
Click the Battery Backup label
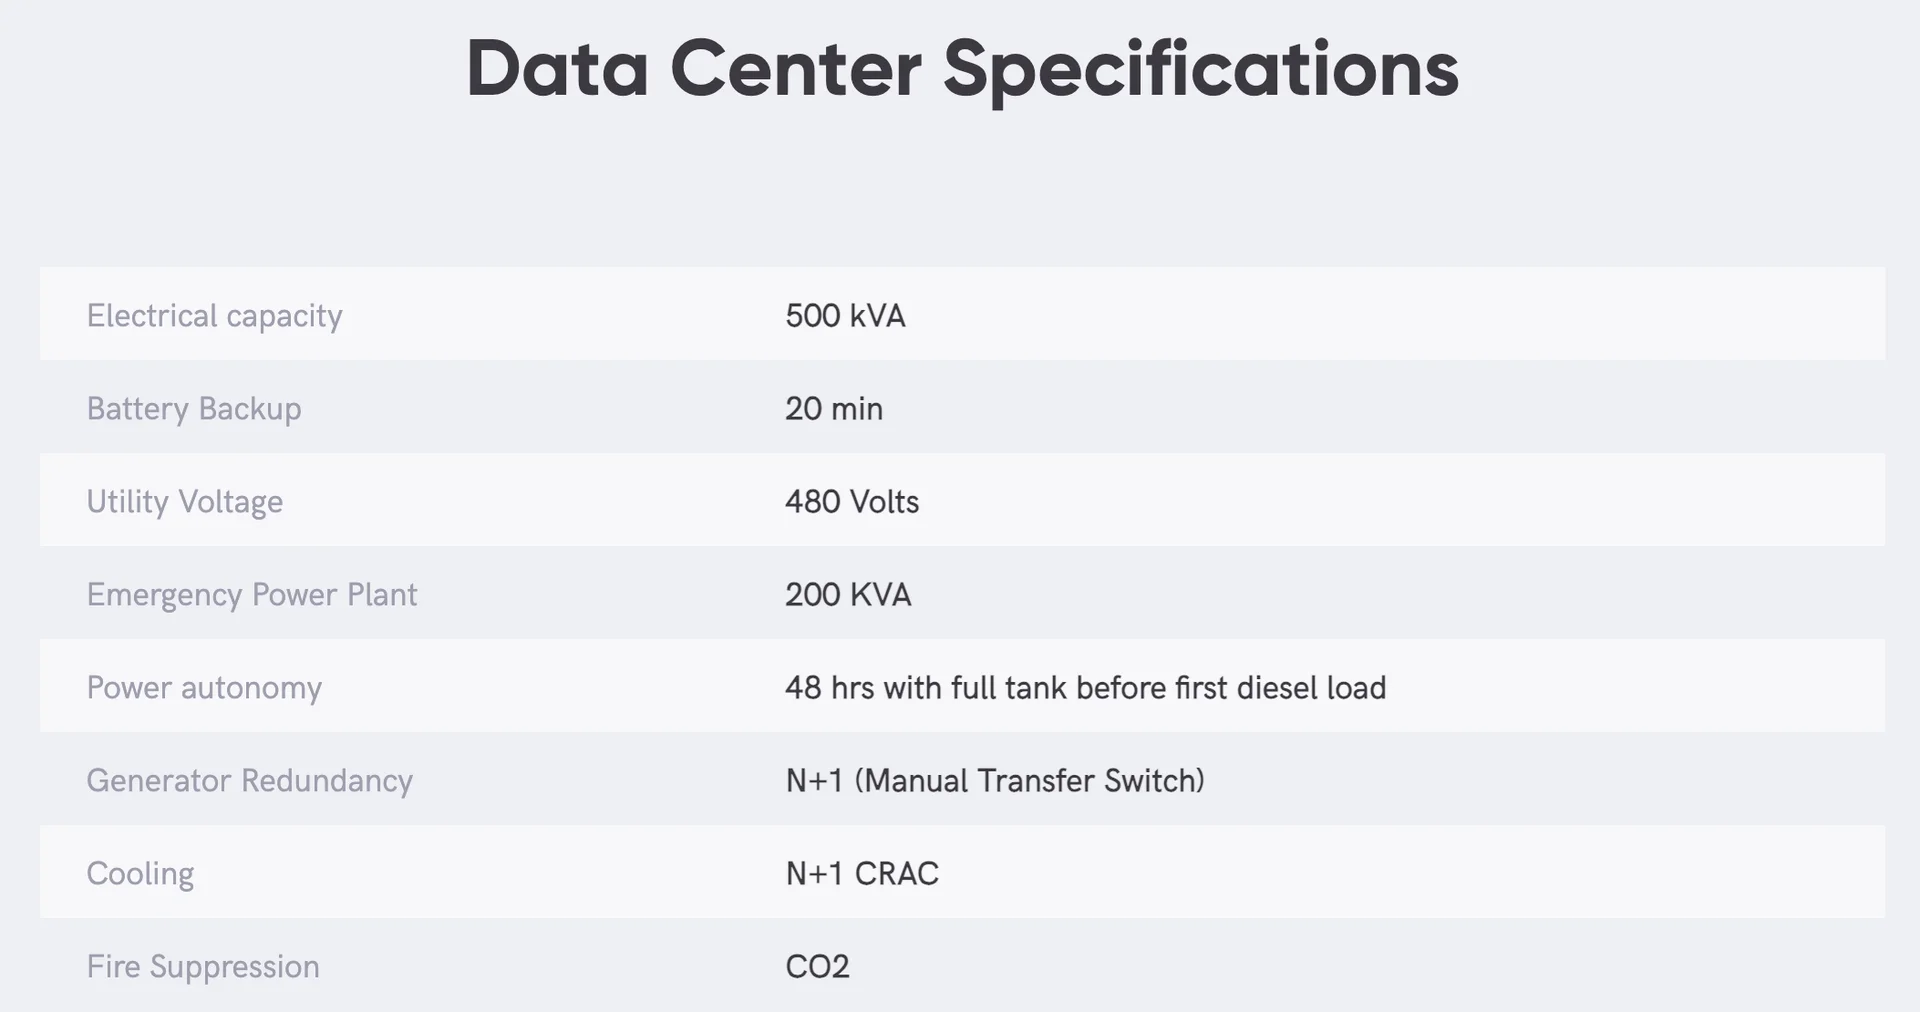[x=194, y=408]
